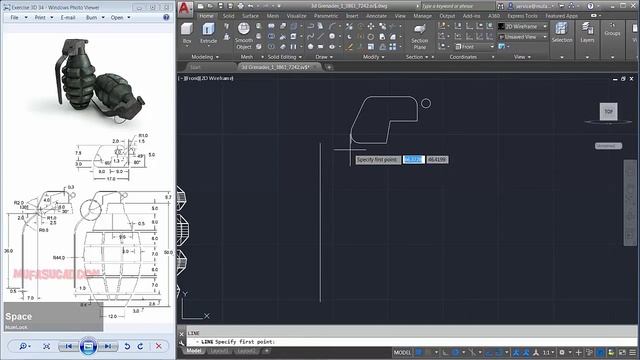Toggle grid display in status bar

pyautogui.click(x=419, y=352)
